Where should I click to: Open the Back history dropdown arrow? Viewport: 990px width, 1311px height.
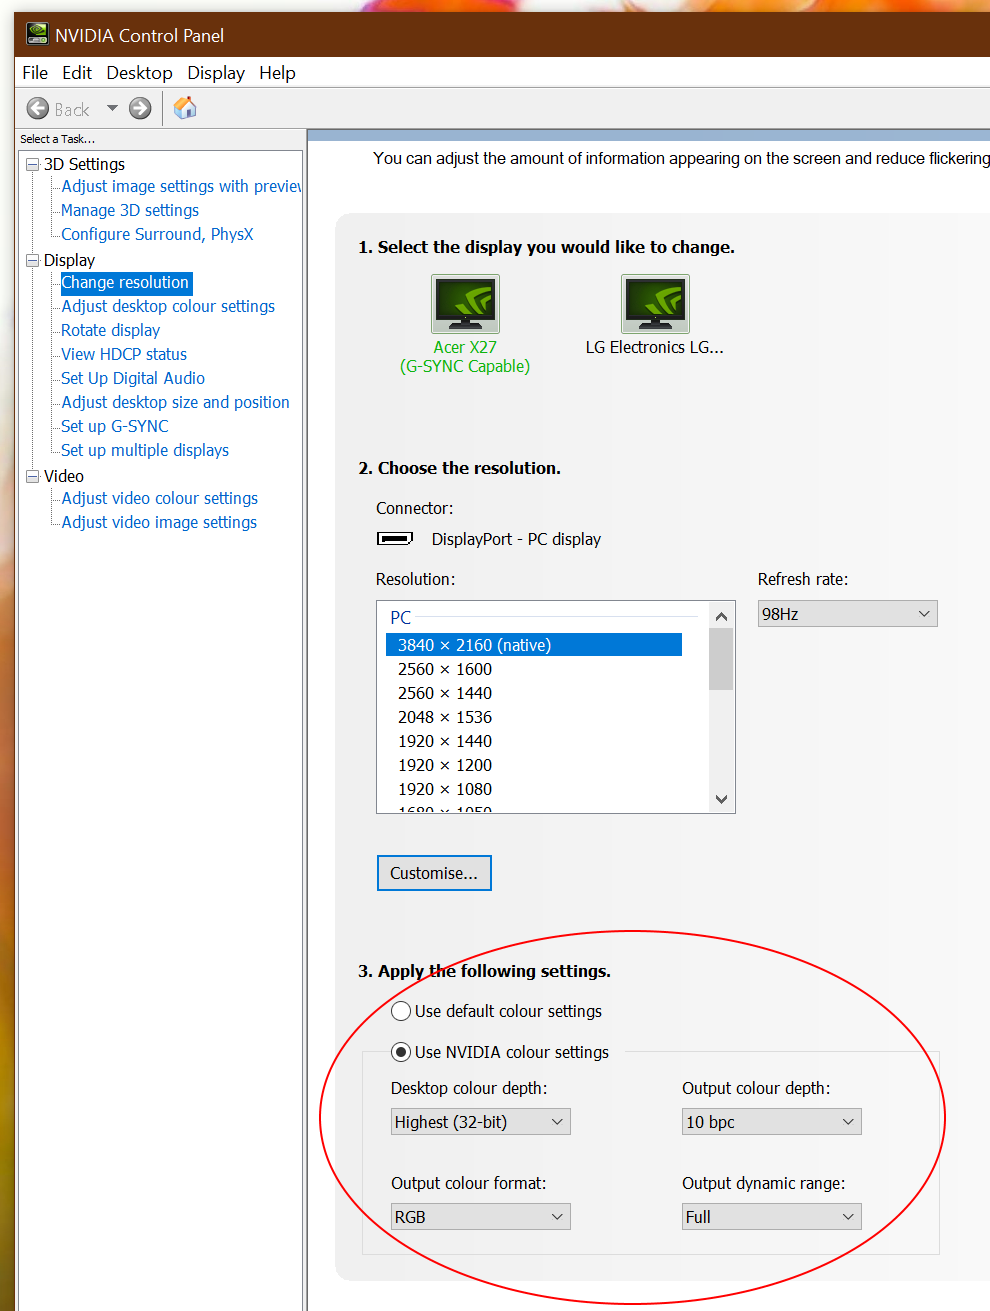(112, 108)
